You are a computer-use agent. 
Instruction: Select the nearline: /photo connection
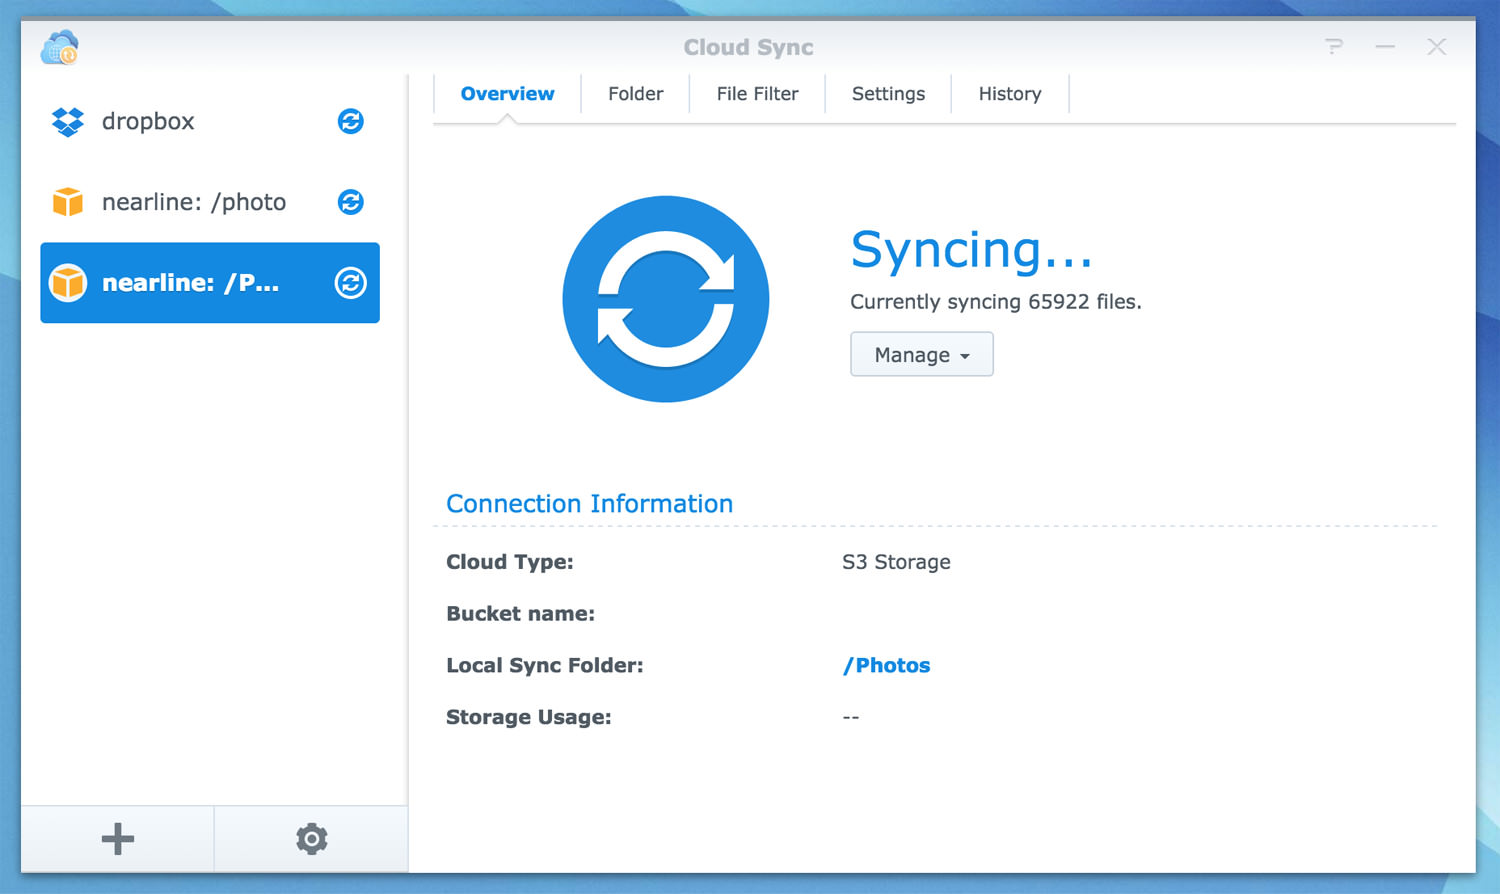pyautogui.click(x=210, y=202)
